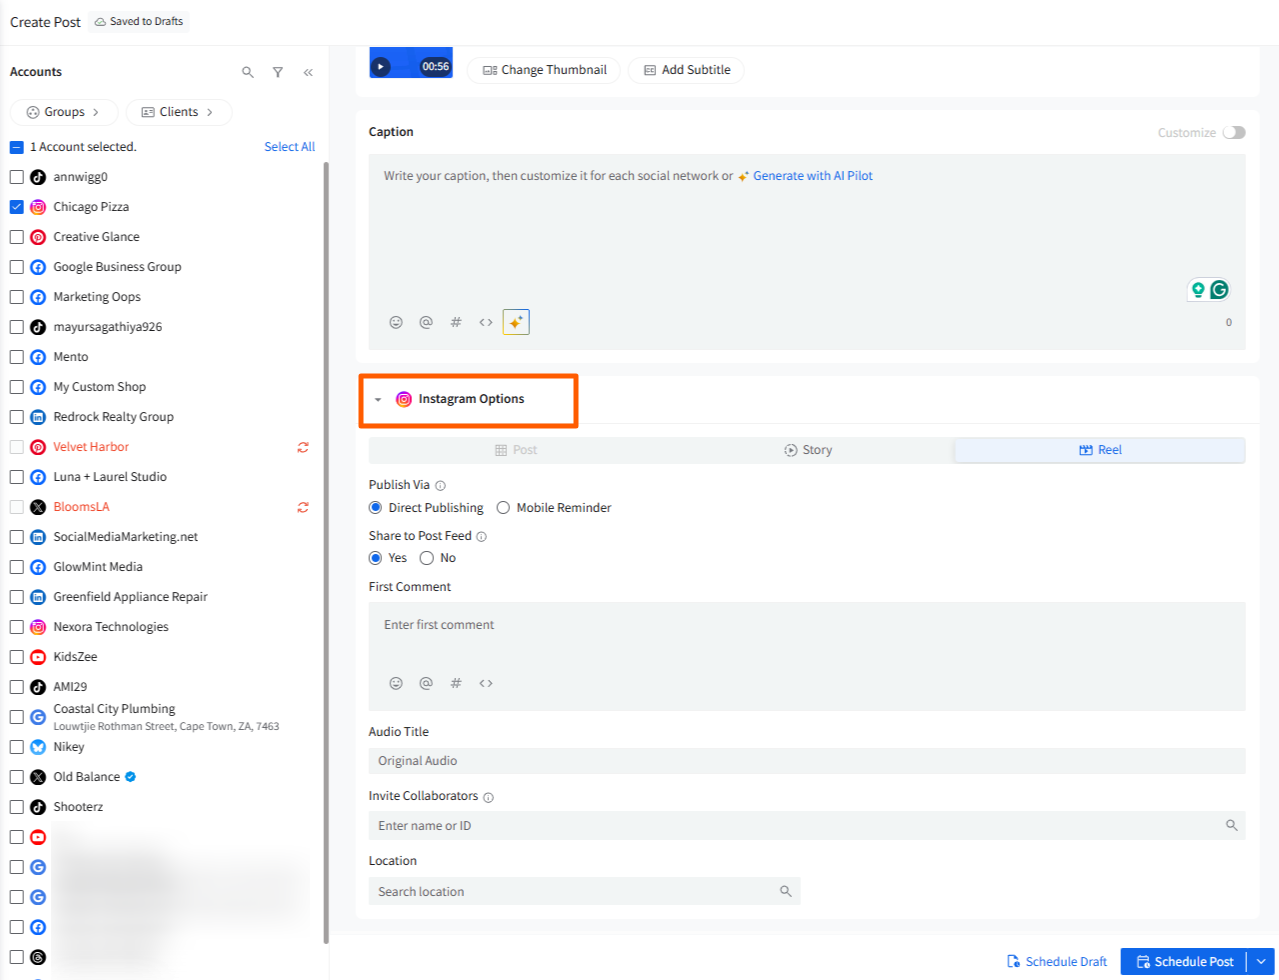This screenshot has height=980, width=1279.
Task: Toggle the partial-select checkbox beside 1 Account selected
Action: point(17,147)
